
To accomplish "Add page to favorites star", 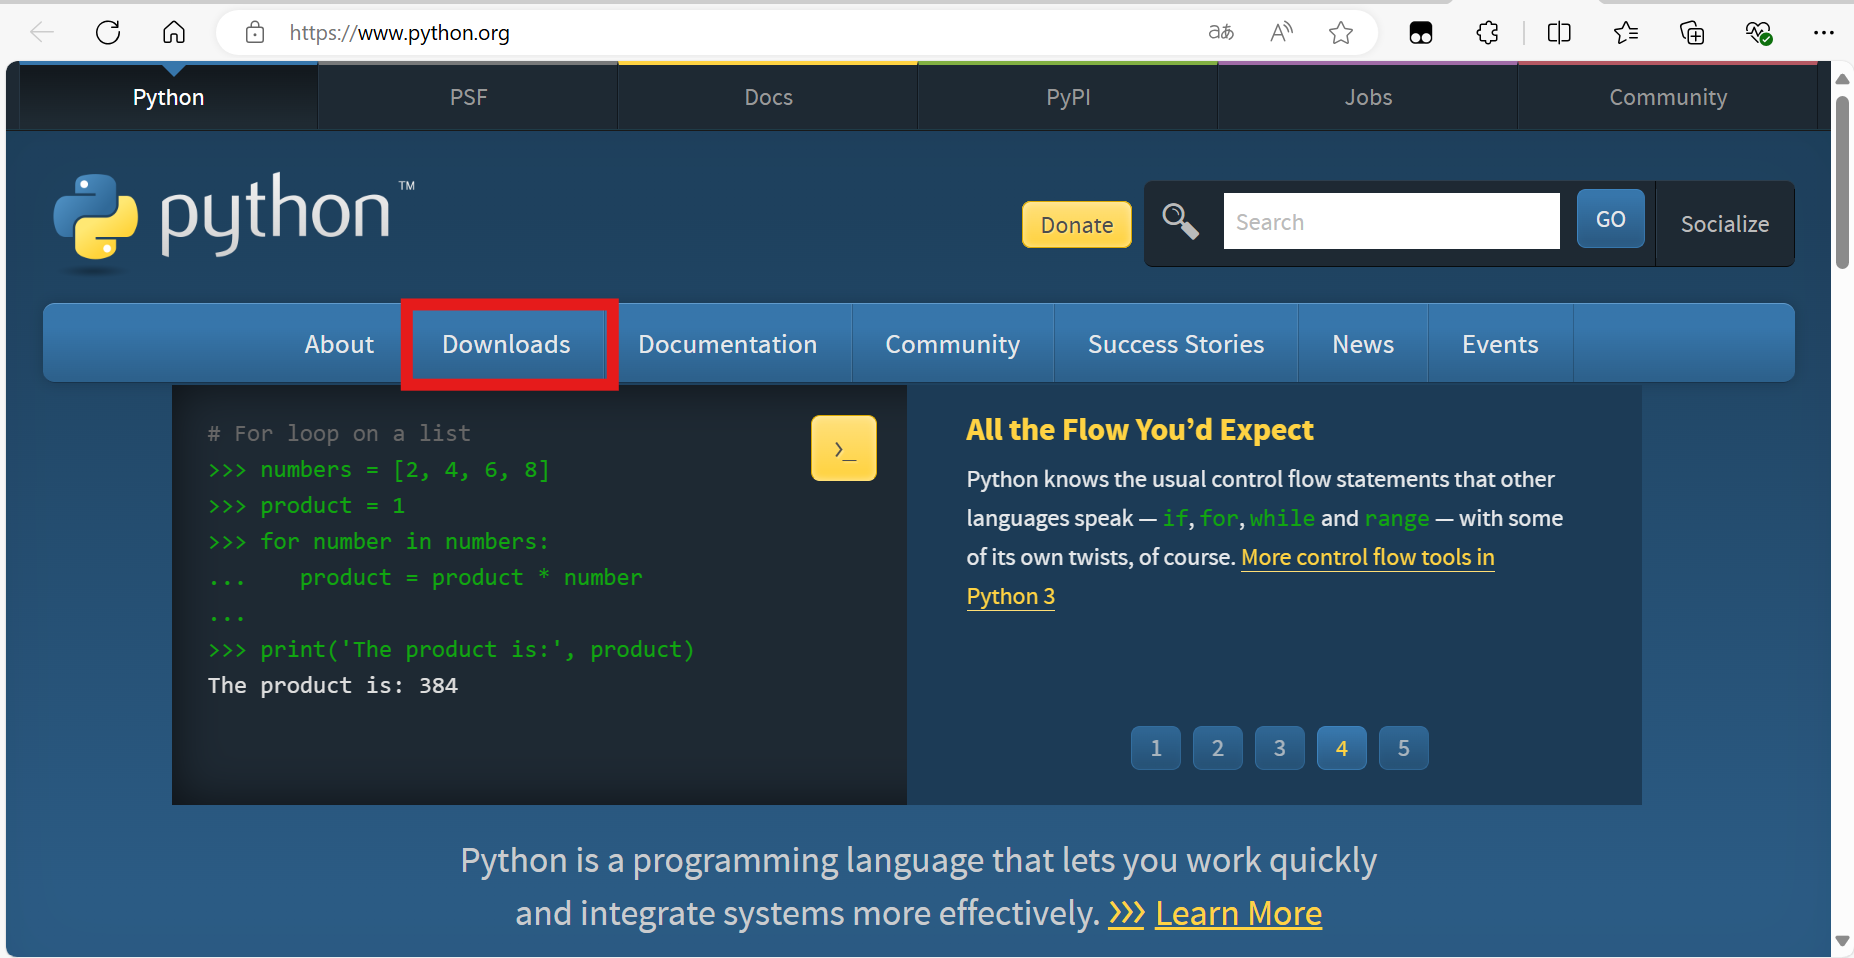I will (1341, 33).
